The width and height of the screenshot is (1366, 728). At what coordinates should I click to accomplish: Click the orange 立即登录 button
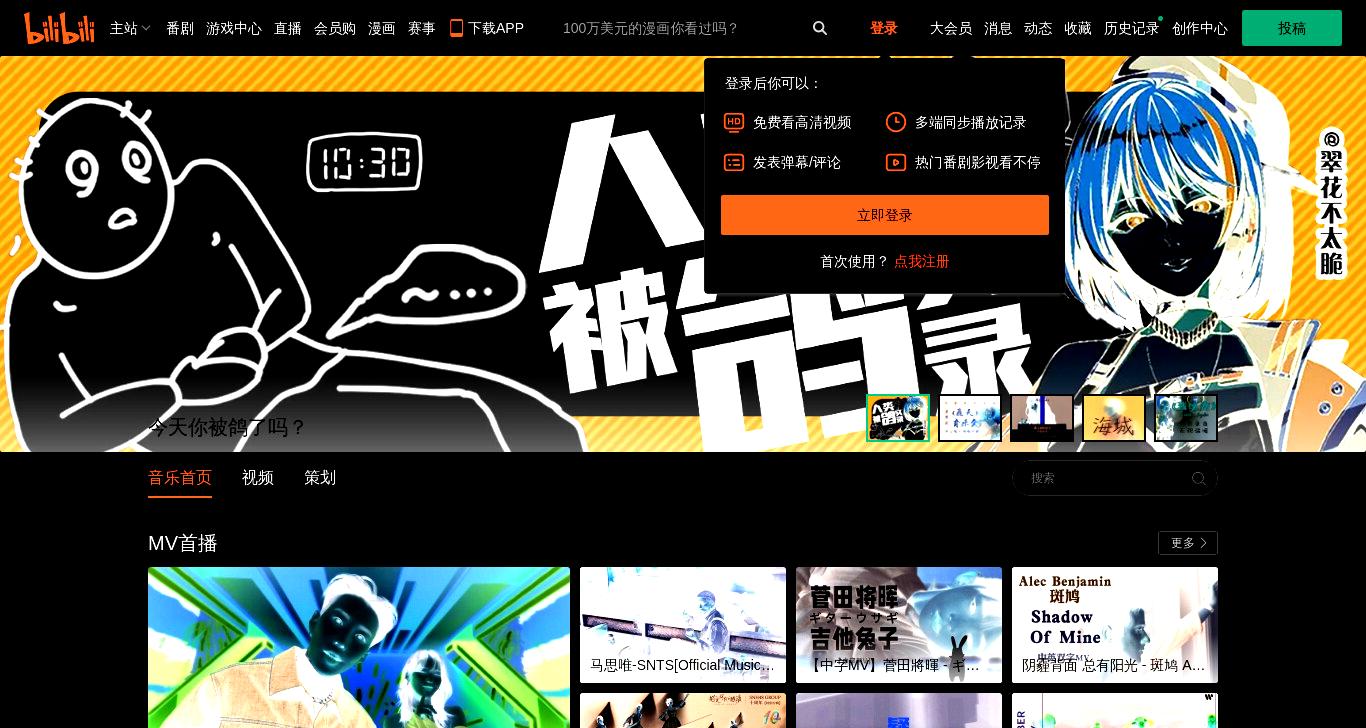[x=885, y=215]
